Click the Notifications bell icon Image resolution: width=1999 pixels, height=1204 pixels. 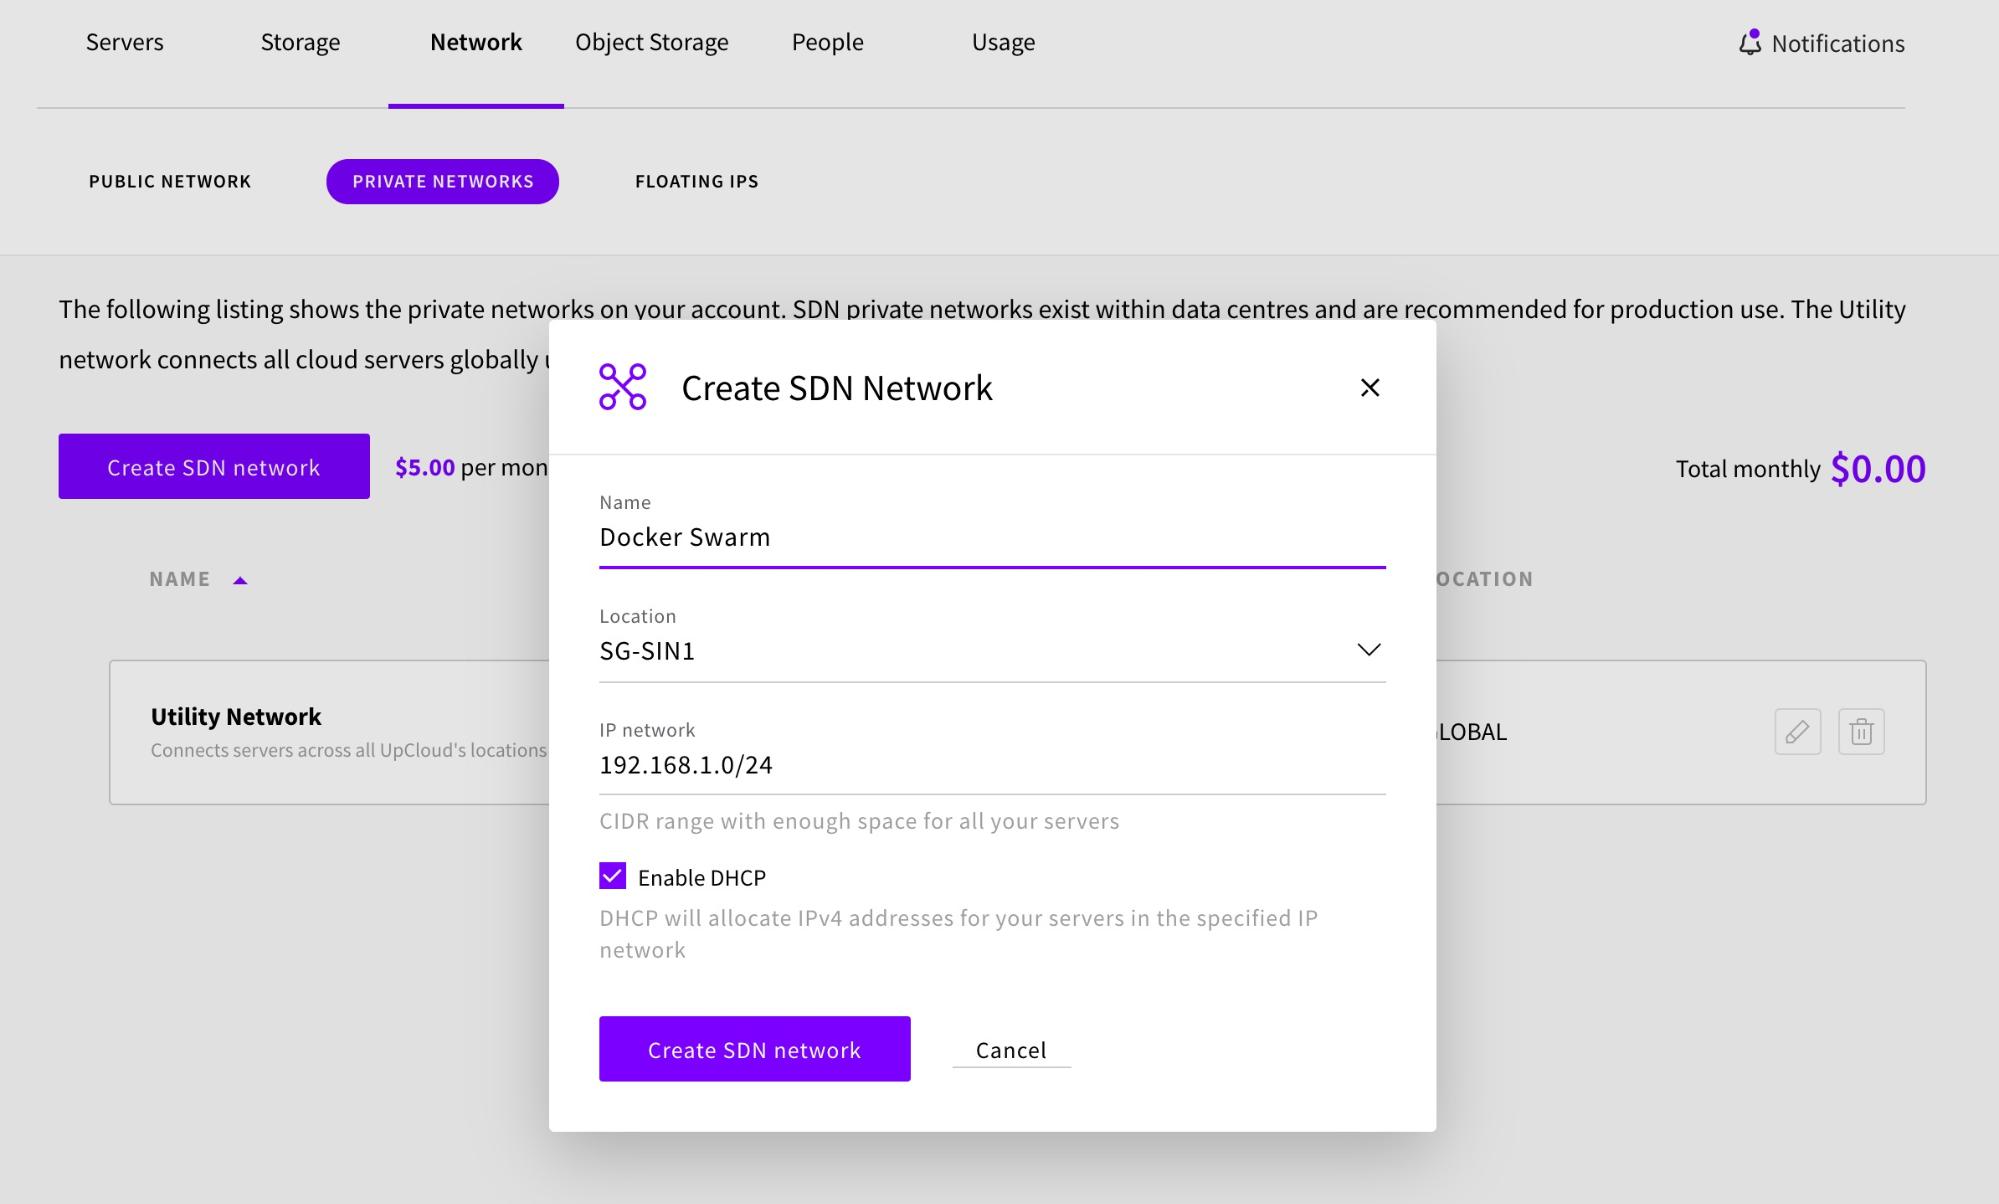pos(1749,43)
